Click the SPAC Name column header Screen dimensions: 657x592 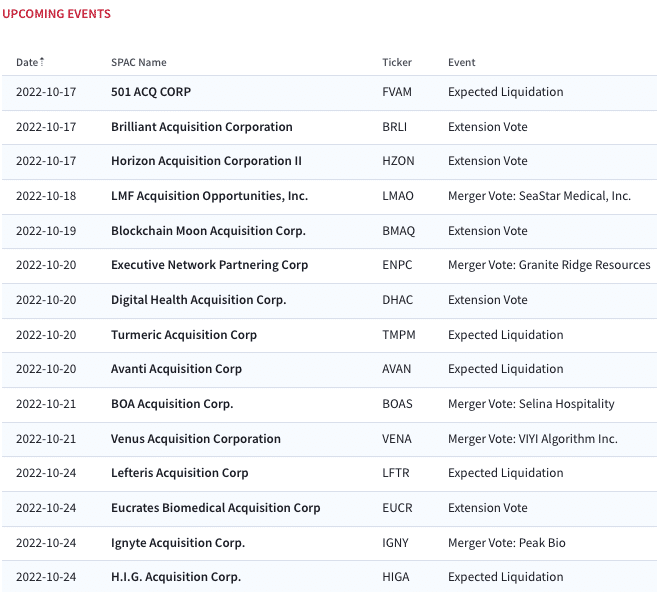click(x=139, y=62)
